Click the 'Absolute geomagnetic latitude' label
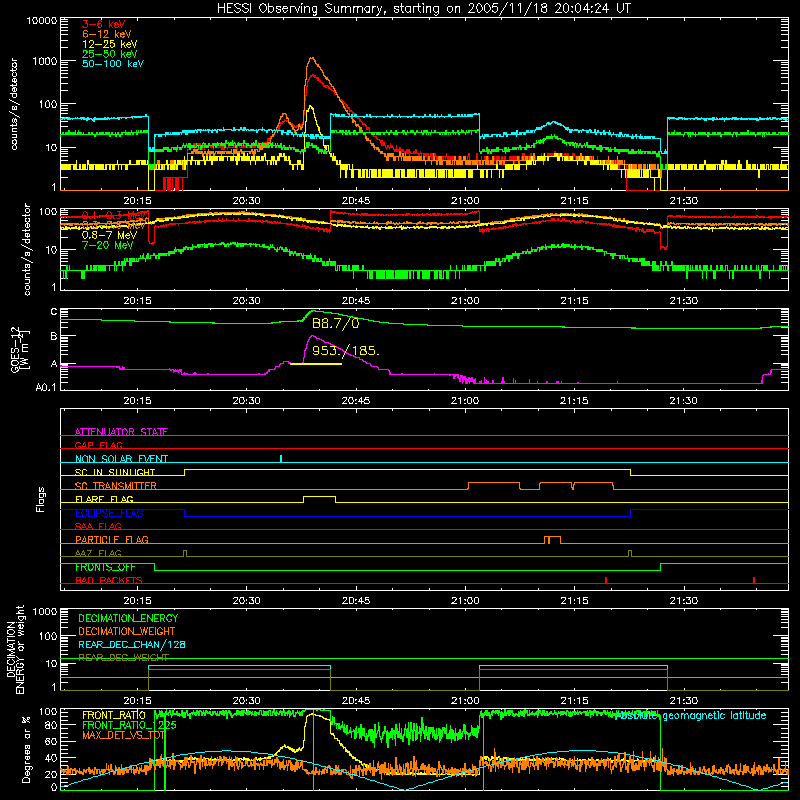800x800 pixels. point(691,715)
